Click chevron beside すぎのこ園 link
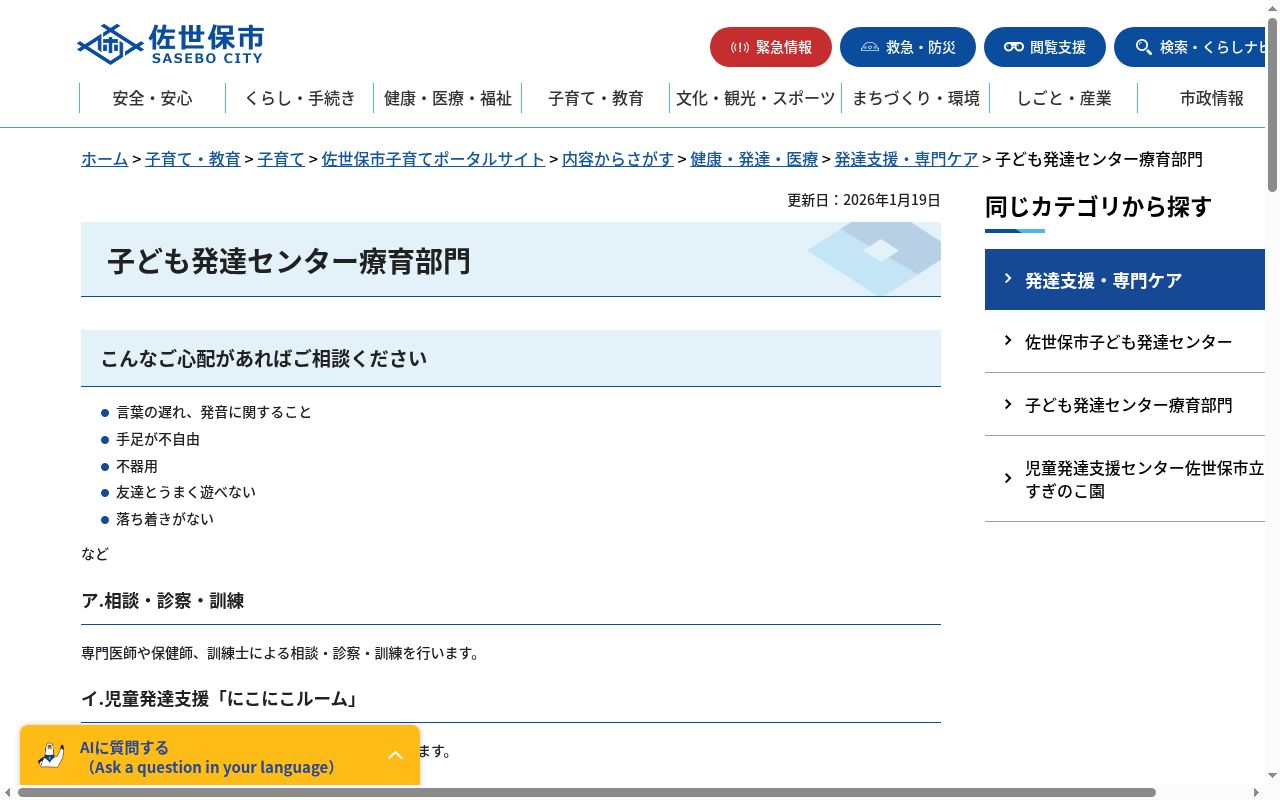Image resolution: width=1280 pixels, height=800 pixels. pyautogui.click(x=1008, y=478)
